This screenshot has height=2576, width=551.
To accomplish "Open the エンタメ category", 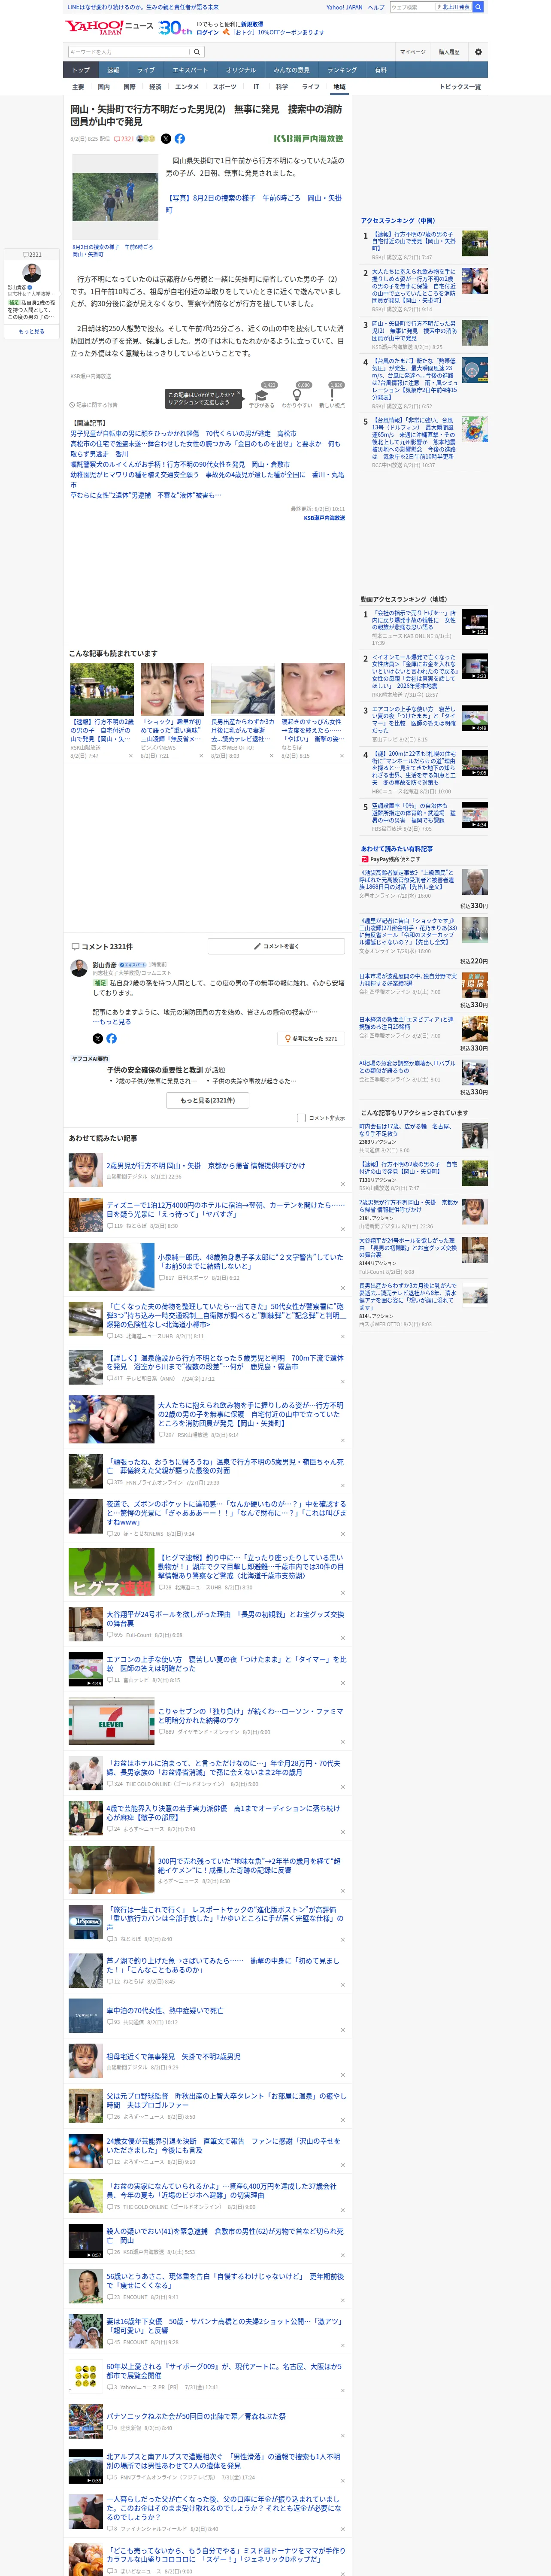I will 187,87.
